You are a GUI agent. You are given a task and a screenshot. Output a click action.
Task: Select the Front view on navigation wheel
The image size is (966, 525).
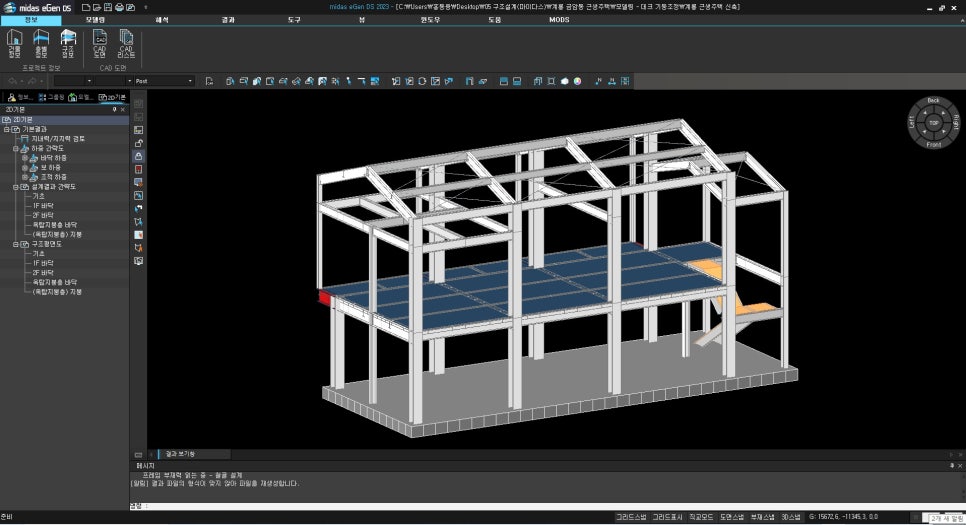tap(933, 144)
